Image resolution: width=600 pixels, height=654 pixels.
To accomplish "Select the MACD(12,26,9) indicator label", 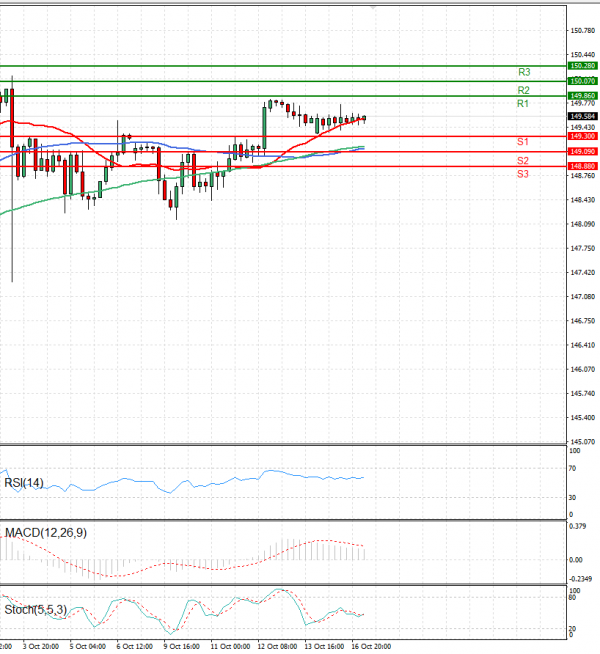I will (46, 533).
